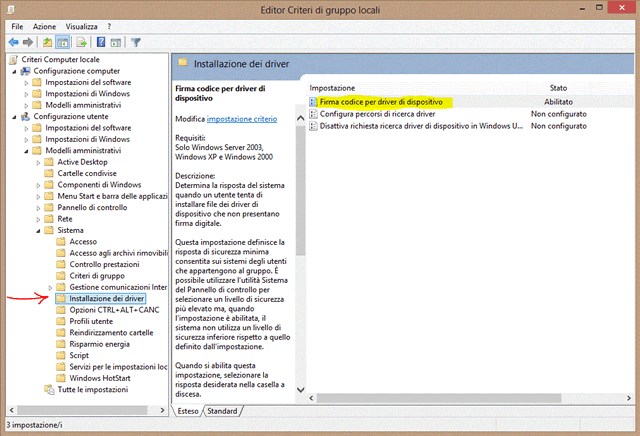Click the Active Desktop folder icon
The height and width of the screenshot is (436, 640).
pyautogui.click(x=49, y=162)
